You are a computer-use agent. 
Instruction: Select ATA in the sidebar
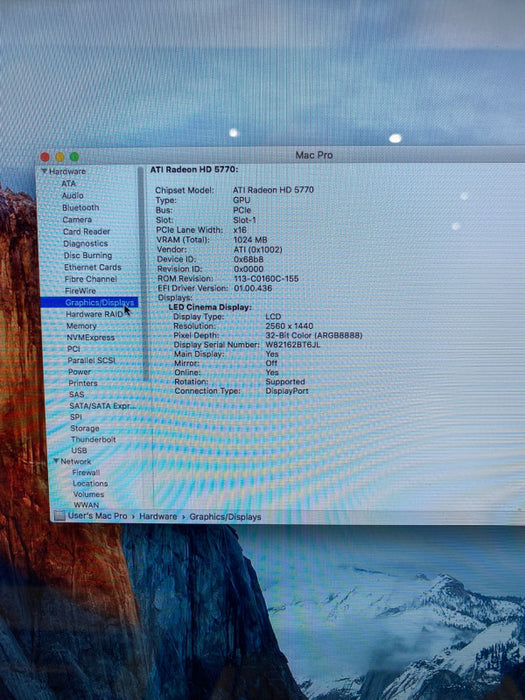point(69,183)
